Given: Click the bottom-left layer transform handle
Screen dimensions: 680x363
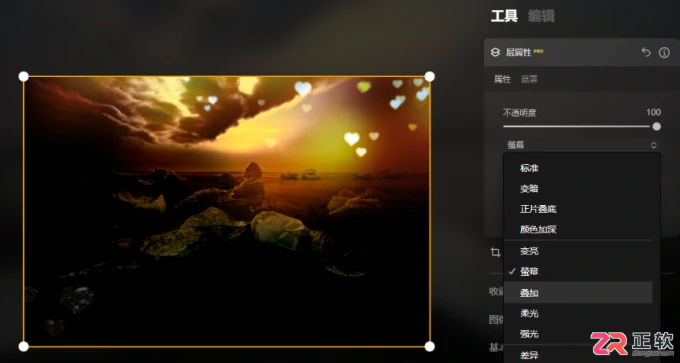Looking at the screenshot, I should coord(23,346).
